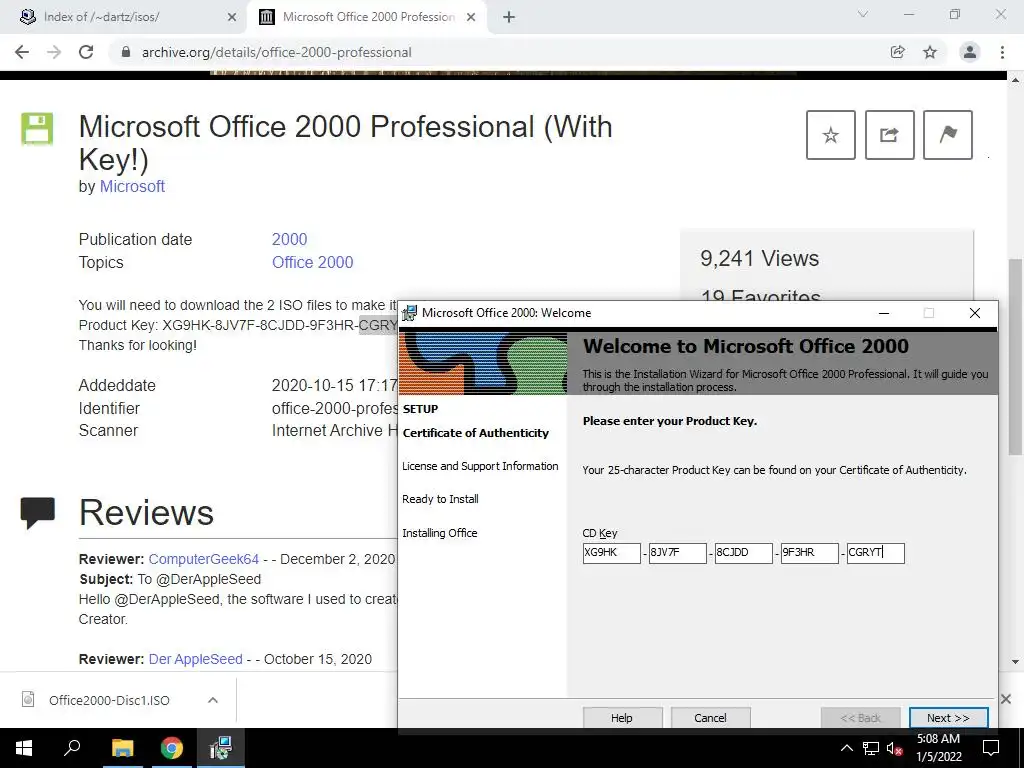Click Cancel in Office setup wizard
The height and width of the screenshot is (768, 1024).
point(711,718)
